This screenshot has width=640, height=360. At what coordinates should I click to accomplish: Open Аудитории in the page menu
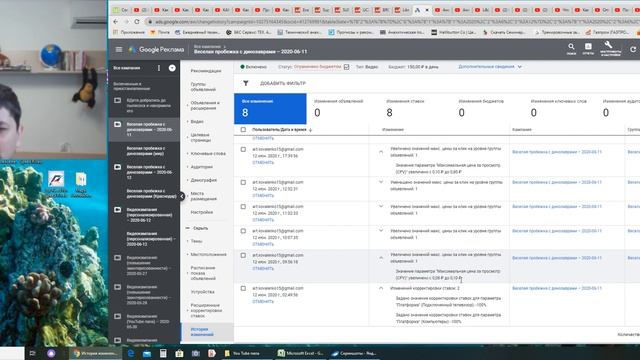pyautogui.click(x=202, y=167)
